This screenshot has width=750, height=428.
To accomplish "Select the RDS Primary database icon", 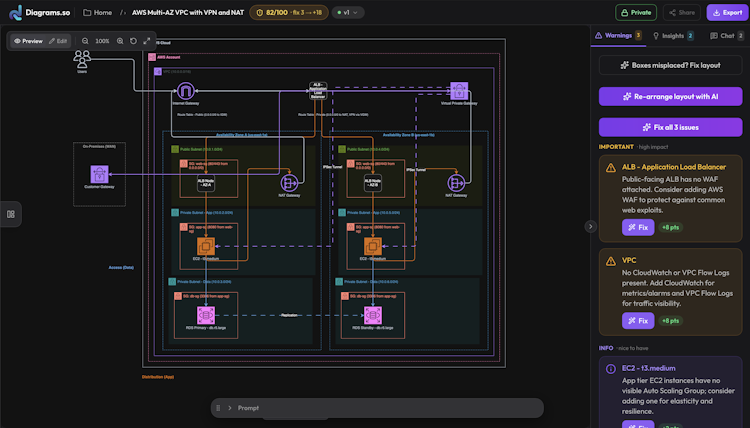I will (206, 315).
